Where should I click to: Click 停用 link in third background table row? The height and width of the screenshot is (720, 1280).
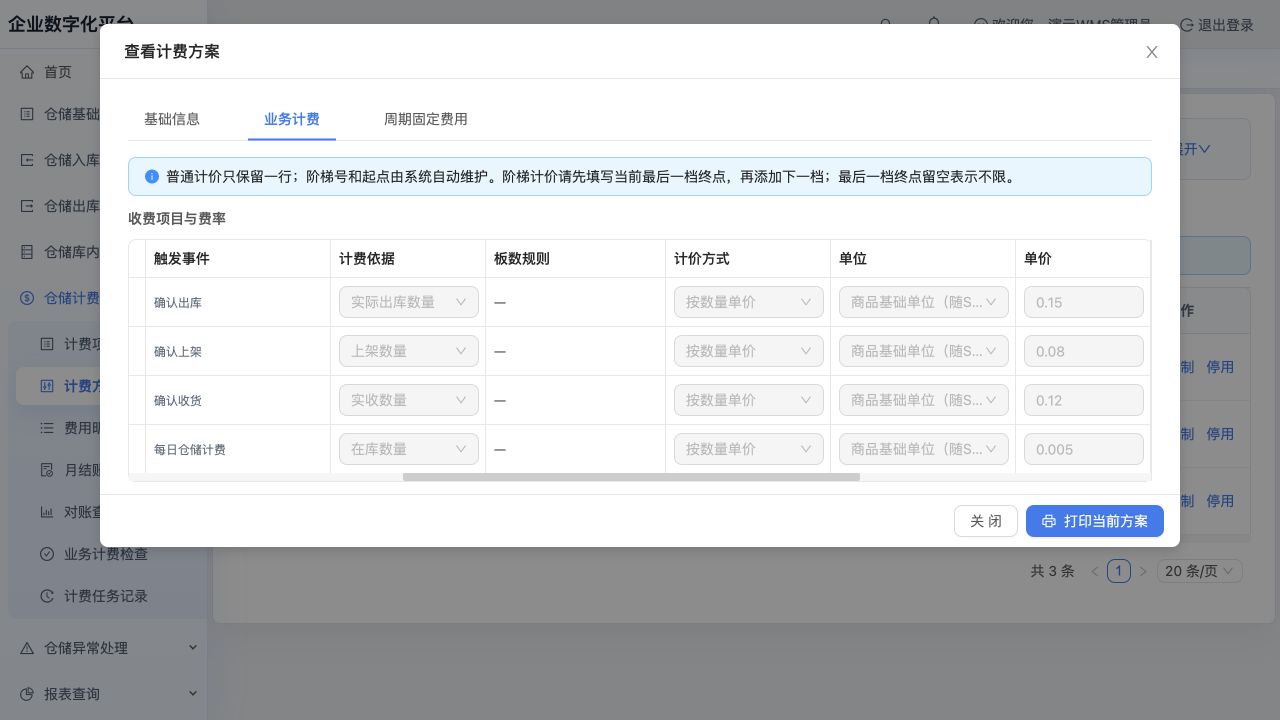(1220, 501)
